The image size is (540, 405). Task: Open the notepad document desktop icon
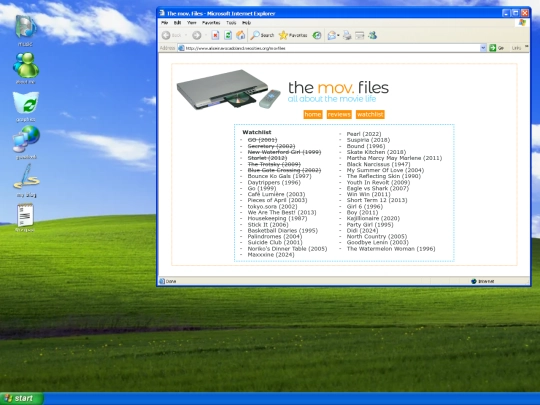coord(25,215)
